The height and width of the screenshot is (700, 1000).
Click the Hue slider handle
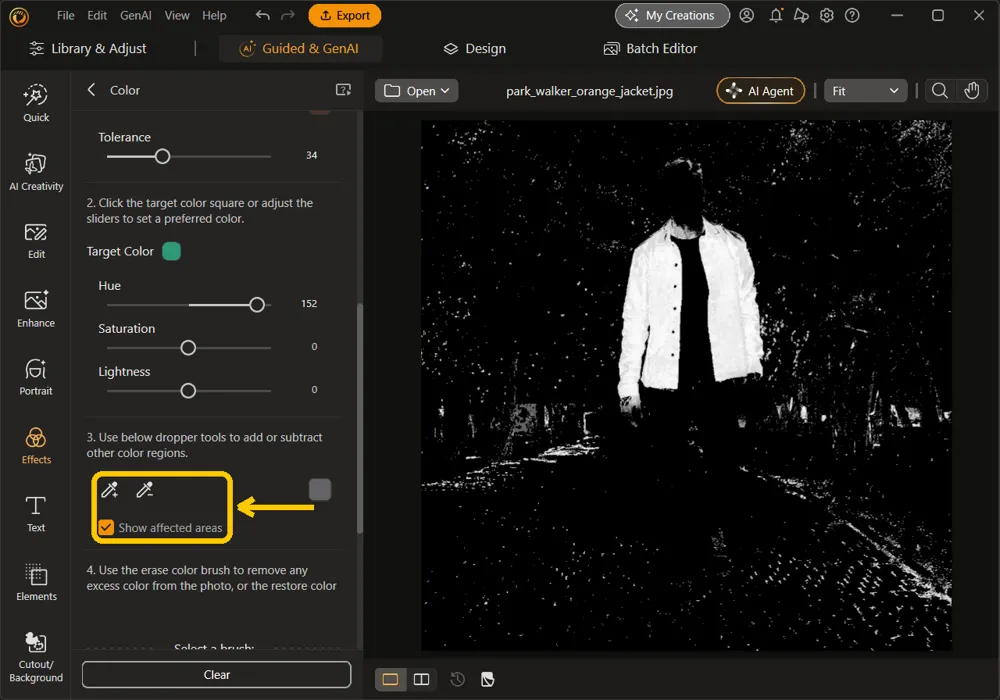[x=257, y=305]
